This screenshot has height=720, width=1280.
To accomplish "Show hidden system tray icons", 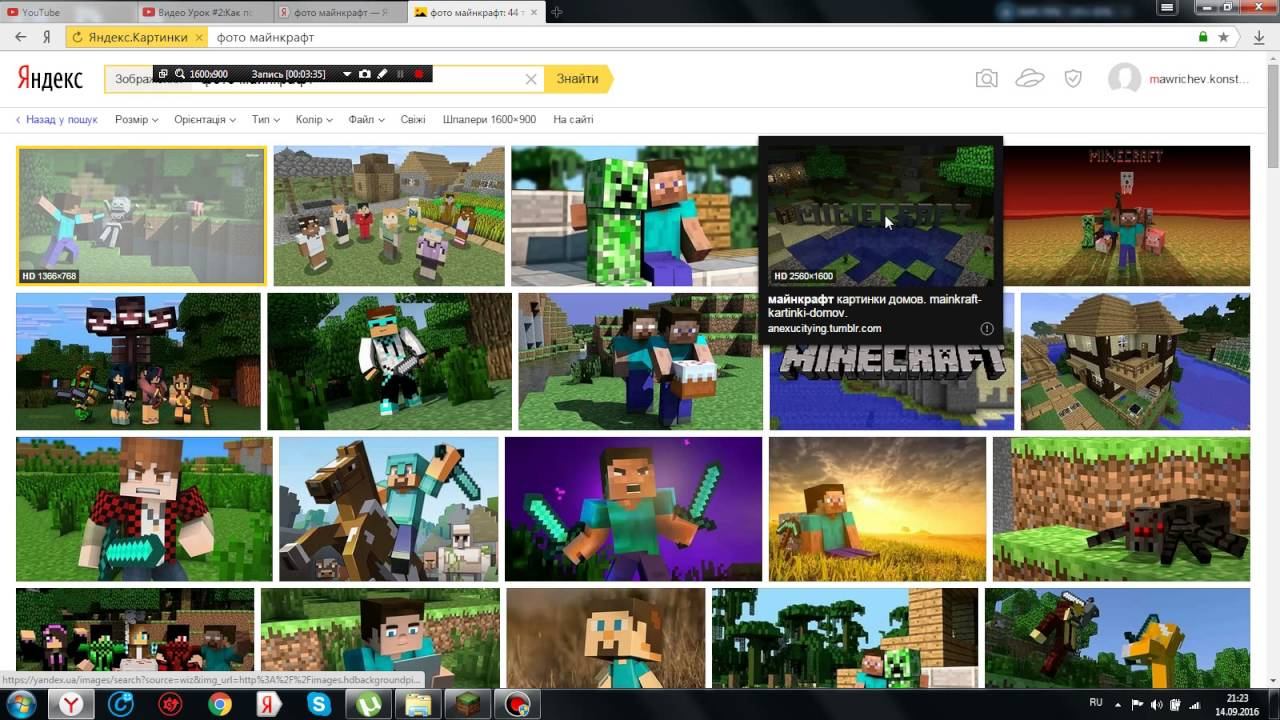I will click(1119, 705).
